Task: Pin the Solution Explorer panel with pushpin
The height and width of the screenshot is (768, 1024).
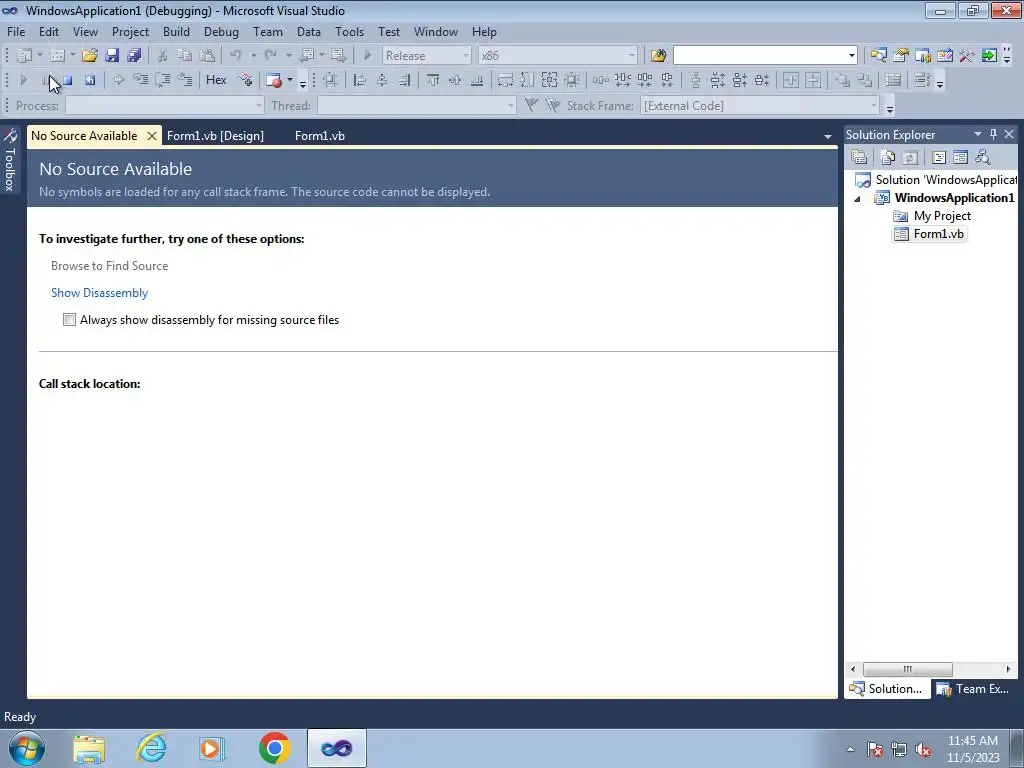Action: pyautogui.click(x=993, y=134)
